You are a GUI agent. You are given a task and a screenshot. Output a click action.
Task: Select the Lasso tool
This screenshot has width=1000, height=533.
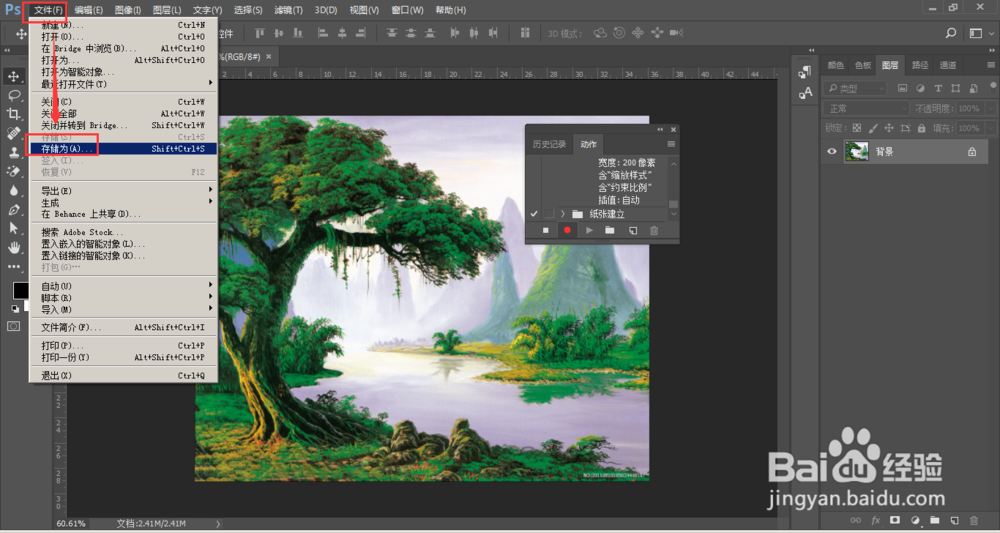coord(13,95)
